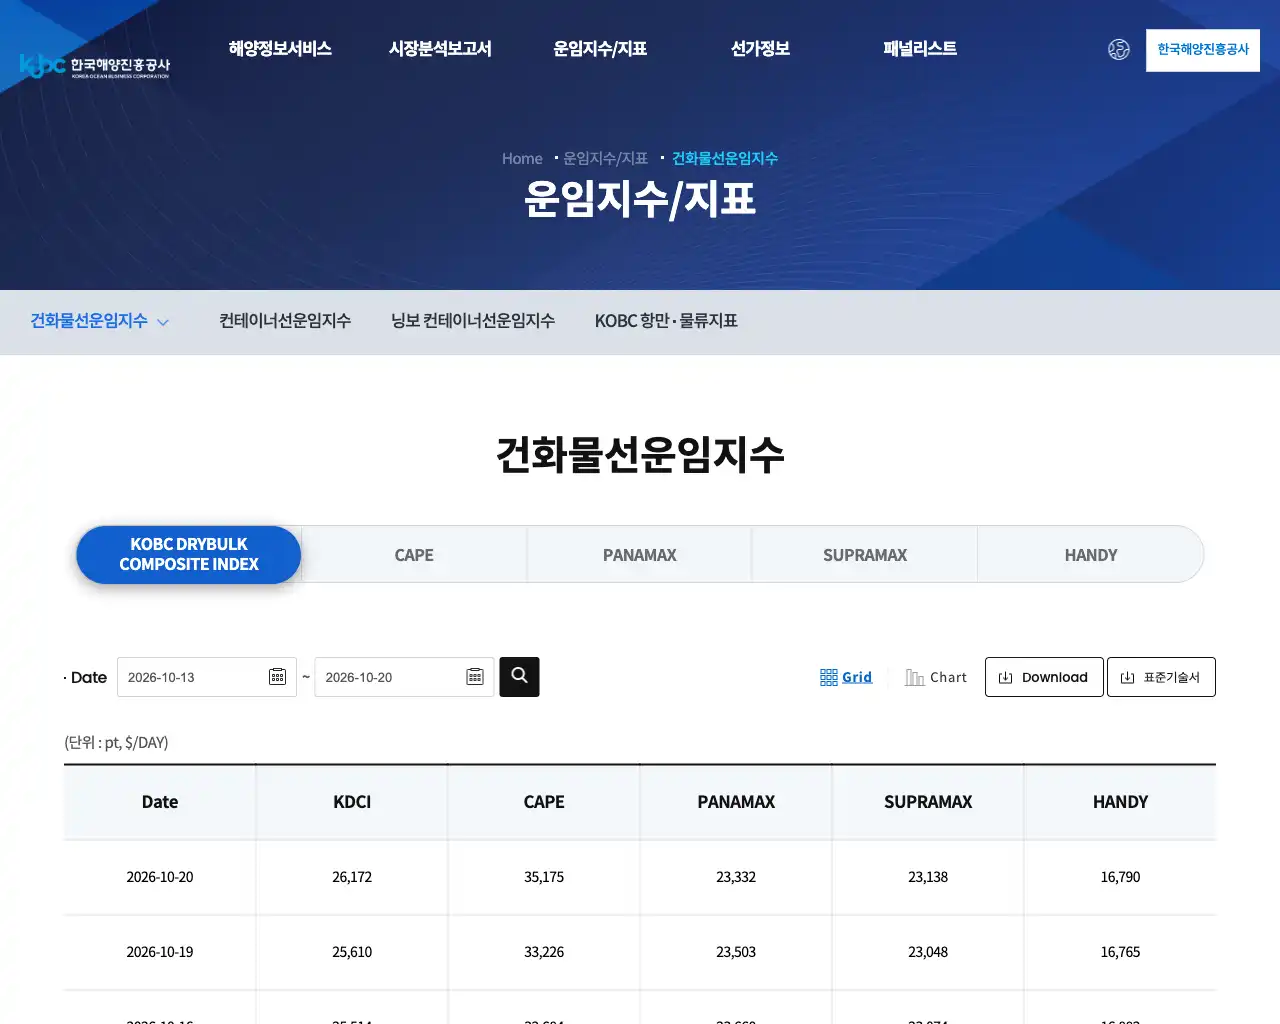Click the Download button
The width and height of the screenshot is (1280, 1024).
tap(1044, 677)
